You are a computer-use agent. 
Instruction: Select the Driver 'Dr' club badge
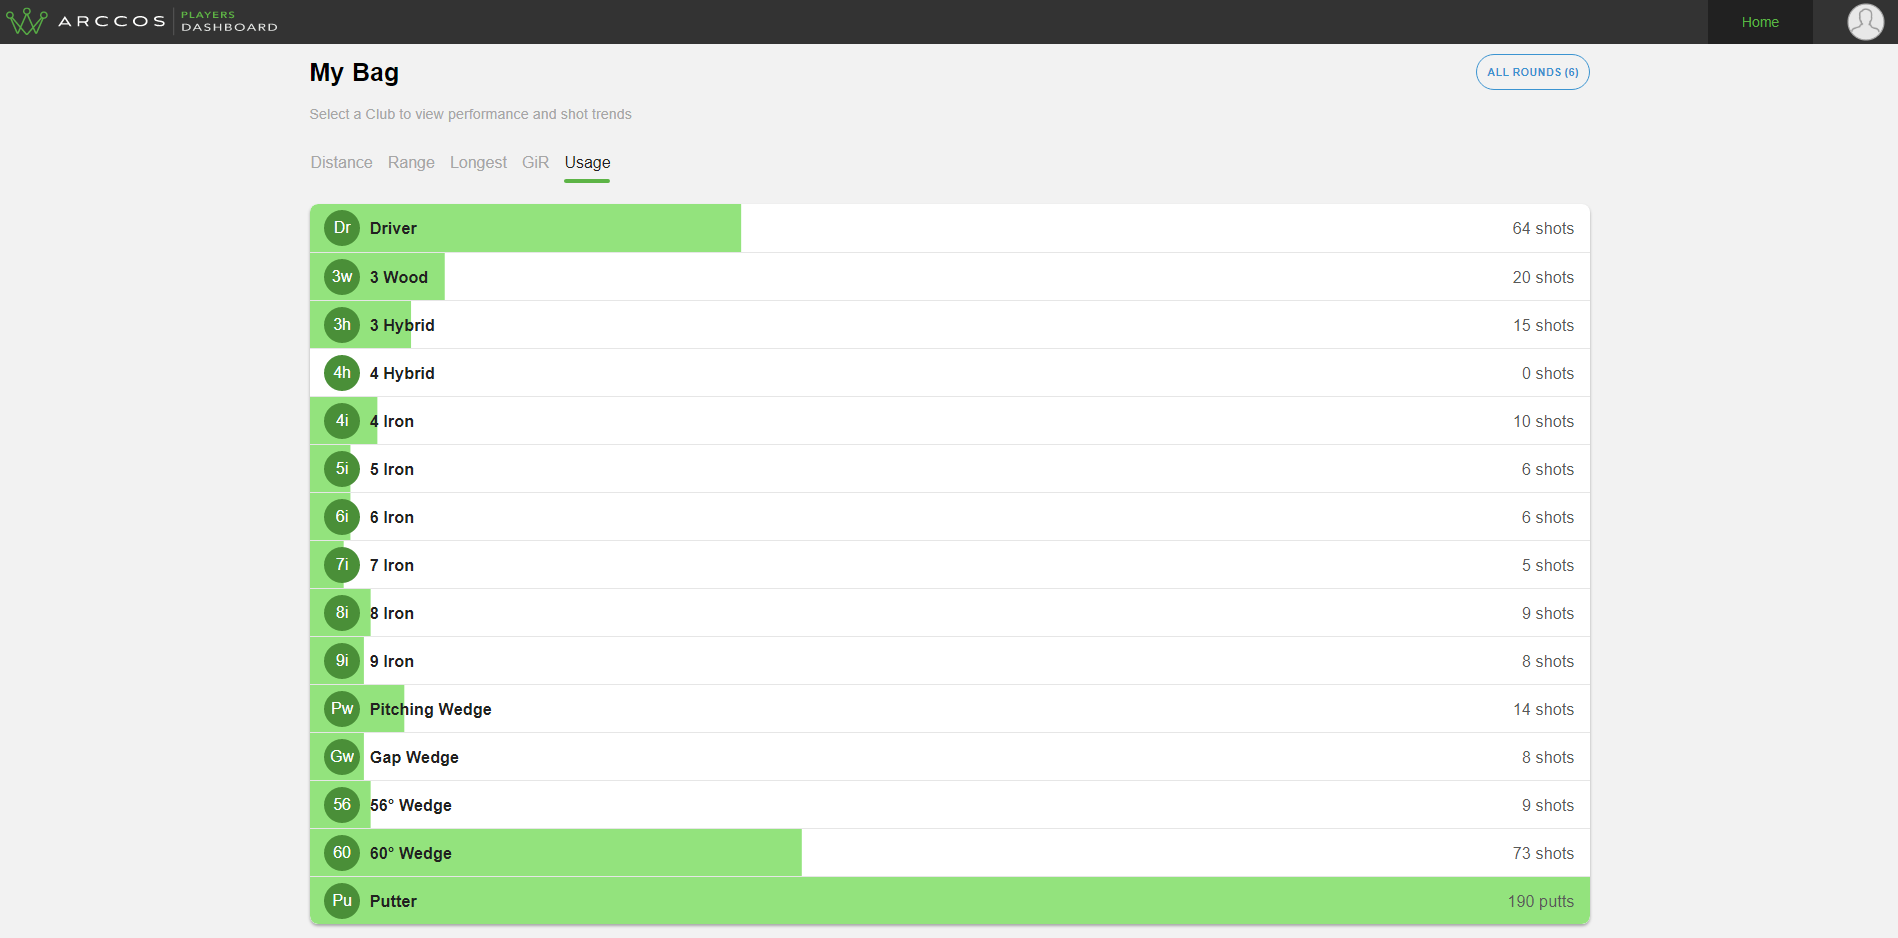tap(342, 228)
